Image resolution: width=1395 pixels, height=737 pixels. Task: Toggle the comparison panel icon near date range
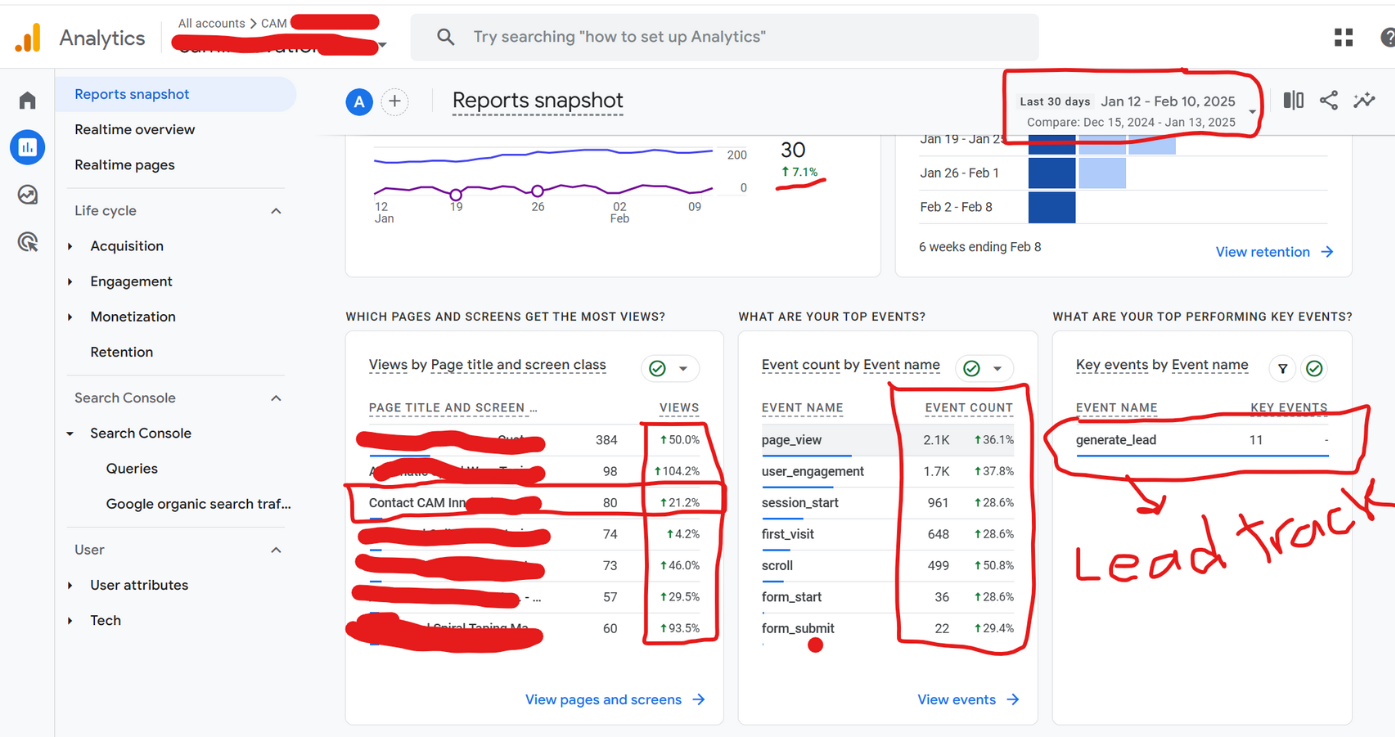click(x=1295, y=100)
